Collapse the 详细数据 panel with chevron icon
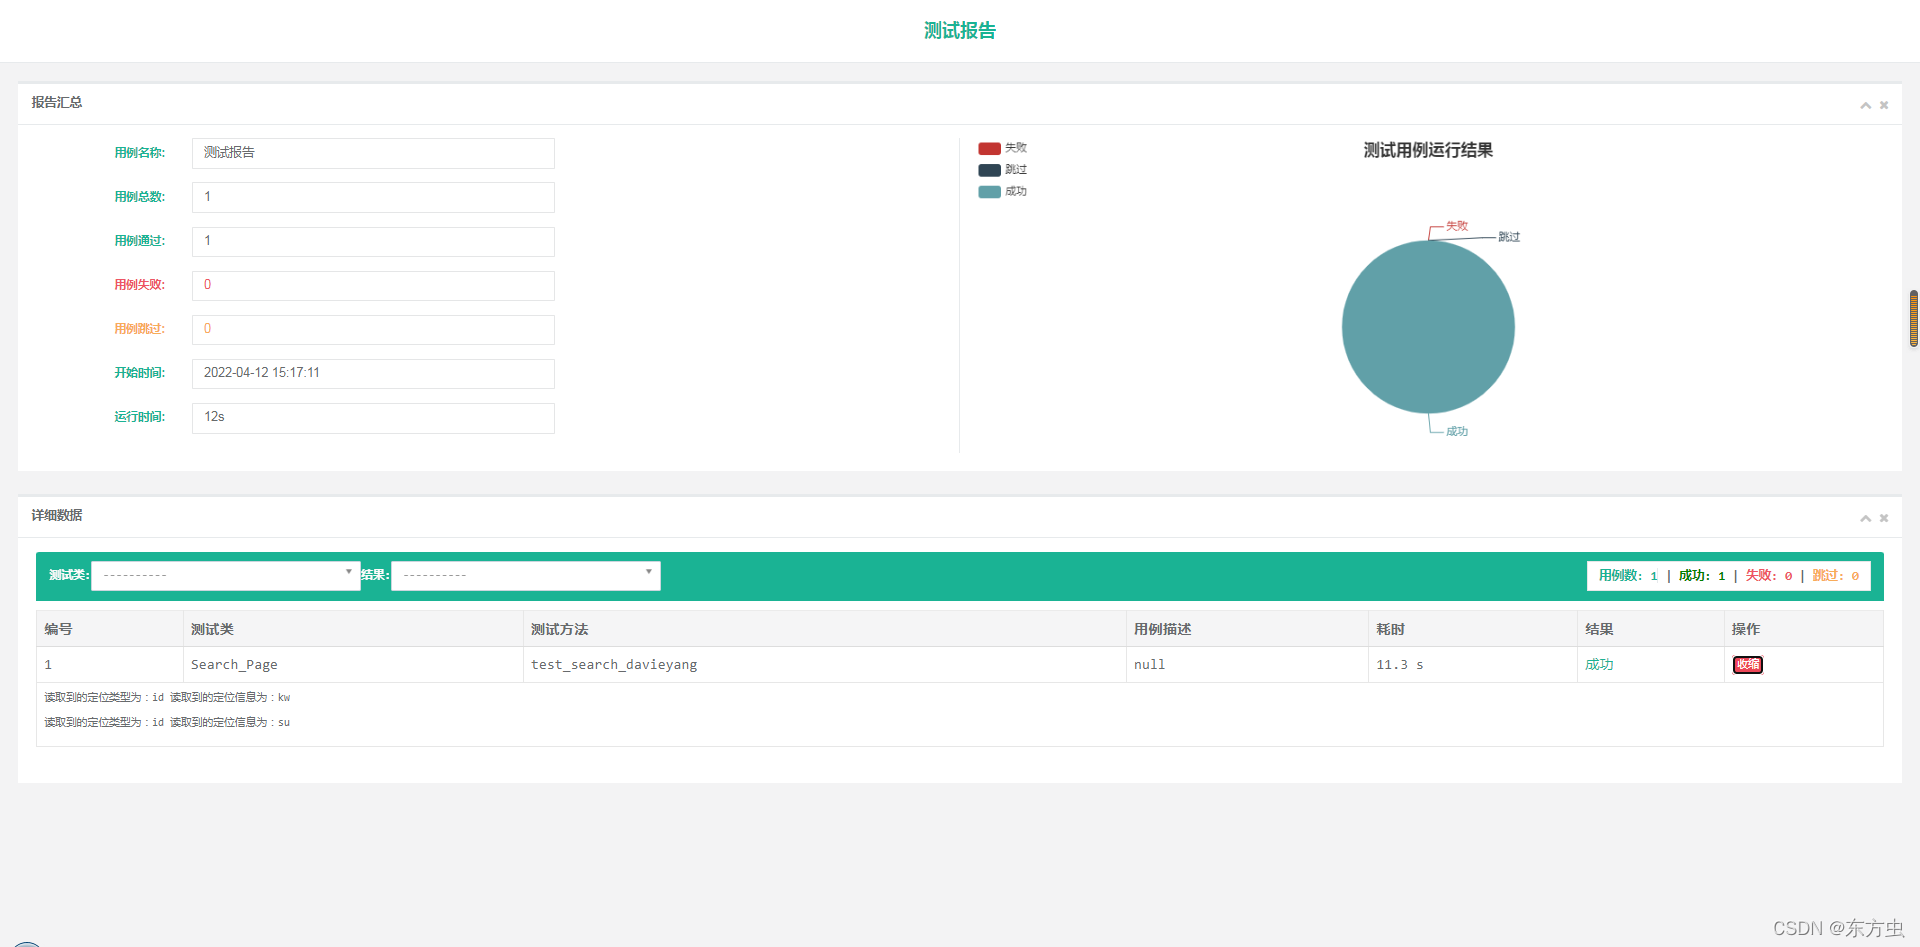This screenshot has width=1920, height=947. tap(1865, 518)
